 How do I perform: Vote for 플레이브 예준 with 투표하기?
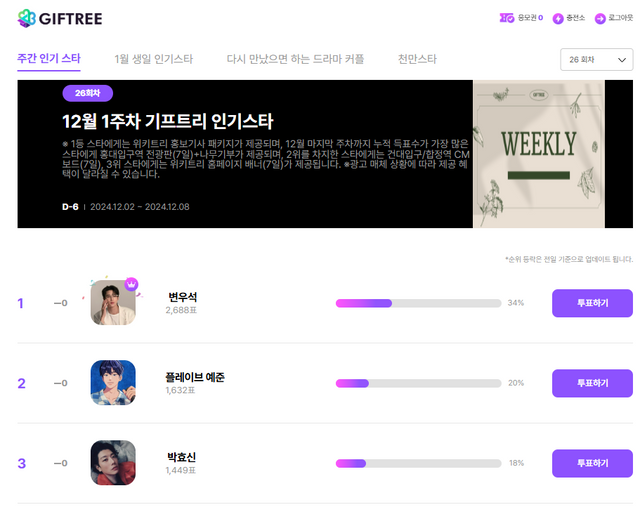[592, 383]
